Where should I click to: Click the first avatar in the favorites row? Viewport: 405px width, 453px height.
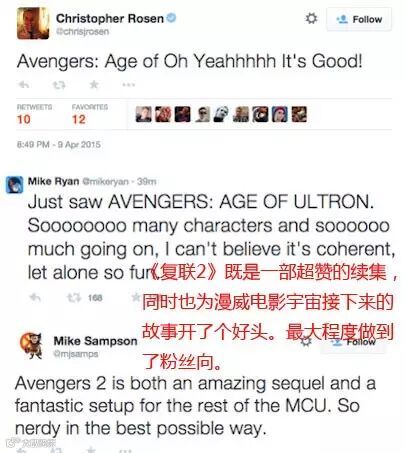(144, 114)
